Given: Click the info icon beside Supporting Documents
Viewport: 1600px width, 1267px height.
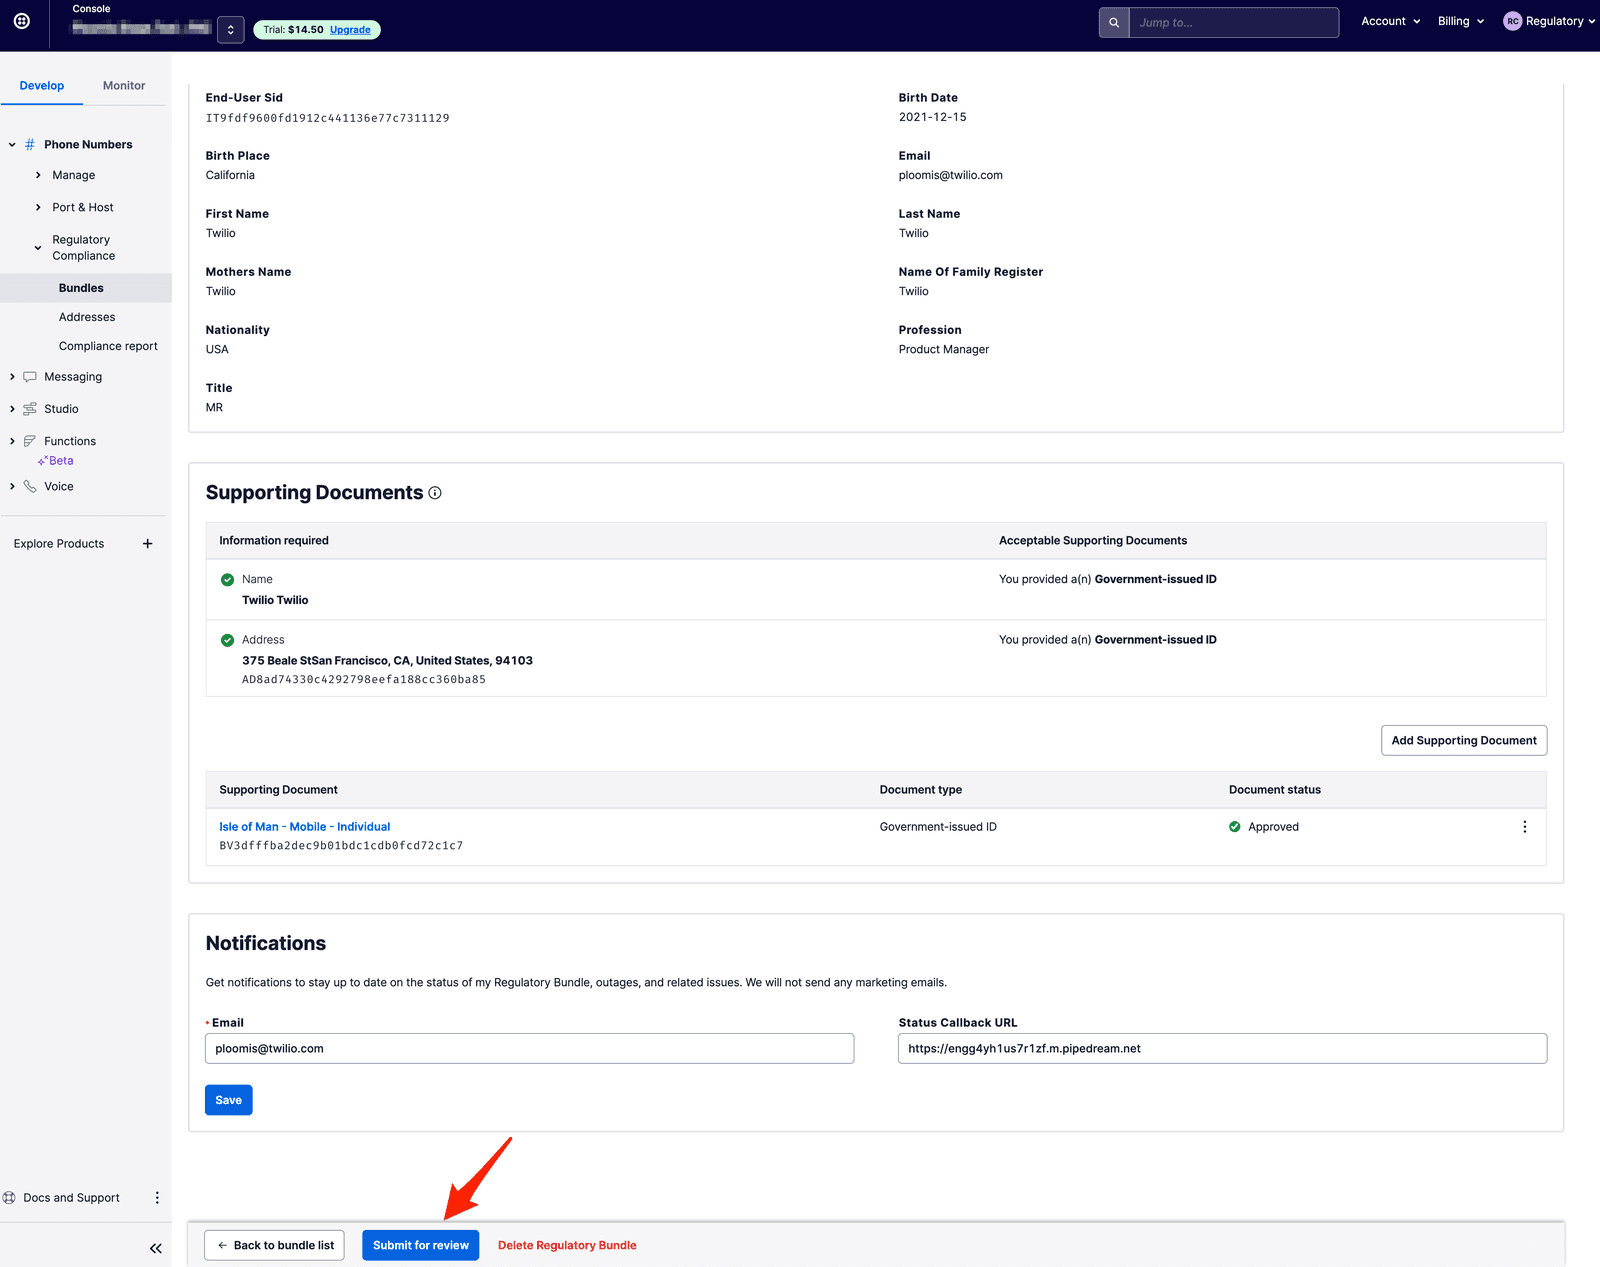Looking at the screenshot, I should click(x=435, y=493).
